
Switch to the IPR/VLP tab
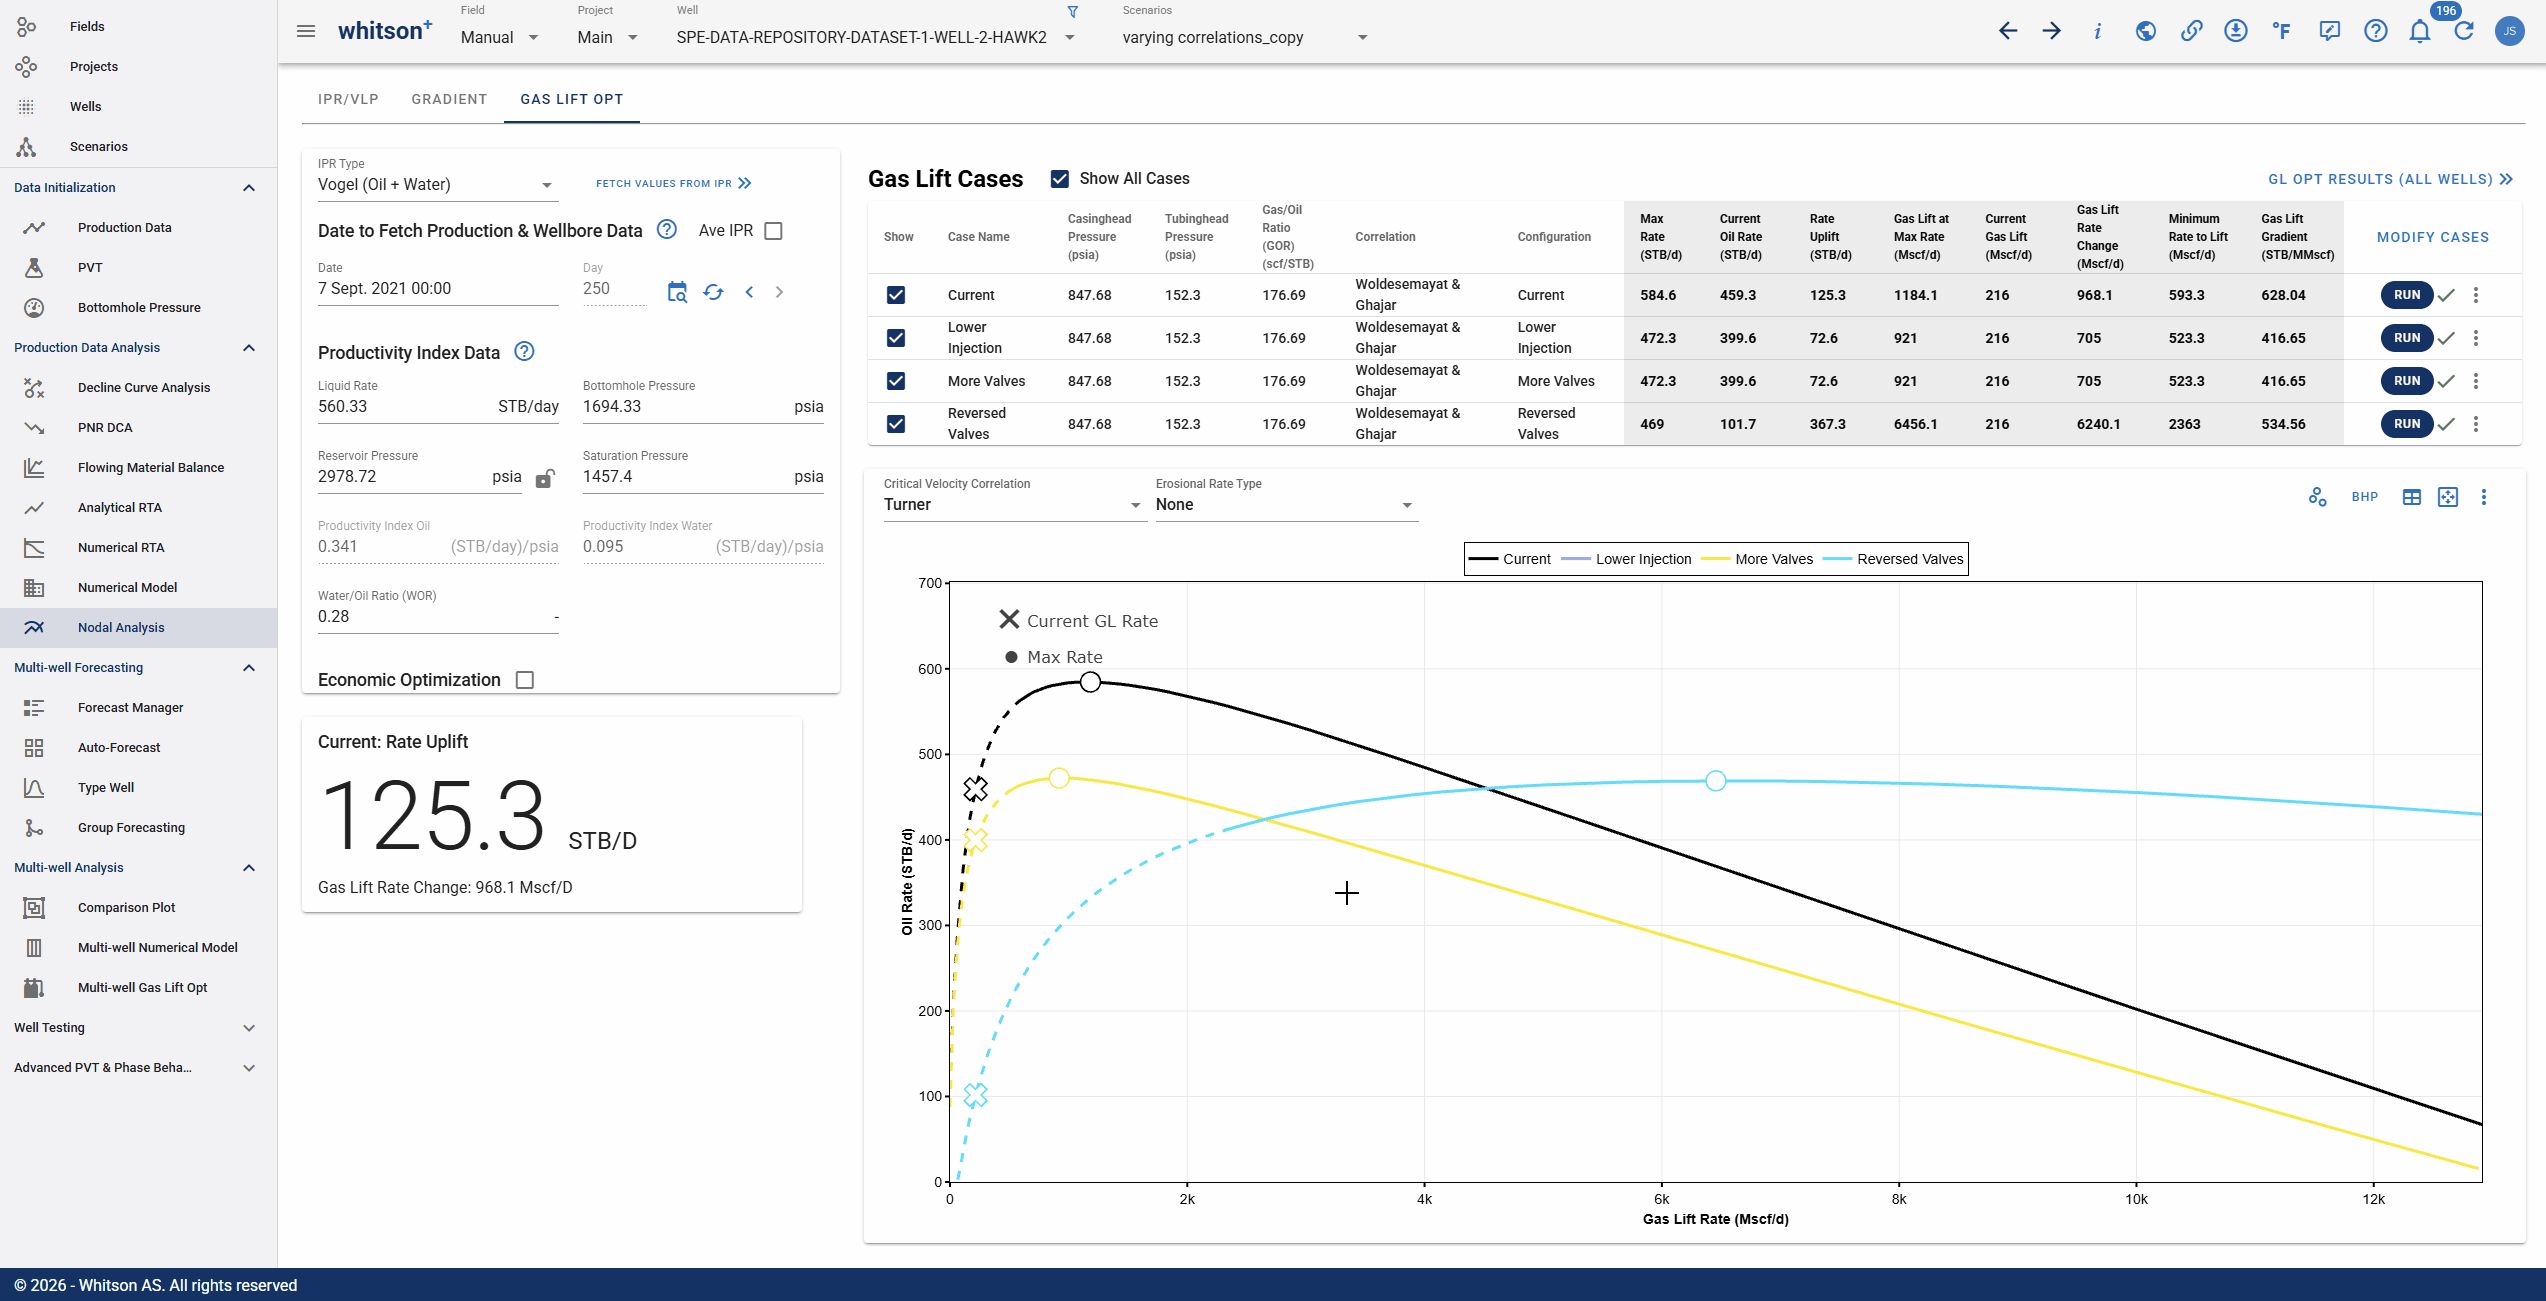(x=348, y=99)
